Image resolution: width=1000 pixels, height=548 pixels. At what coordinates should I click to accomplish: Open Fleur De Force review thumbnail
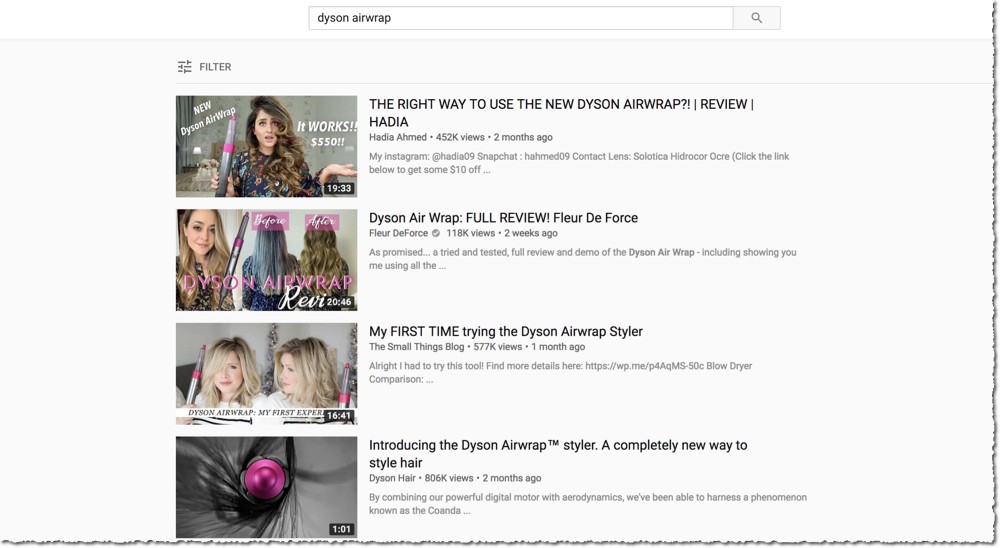pyautogui.click(x=267, y=260)
